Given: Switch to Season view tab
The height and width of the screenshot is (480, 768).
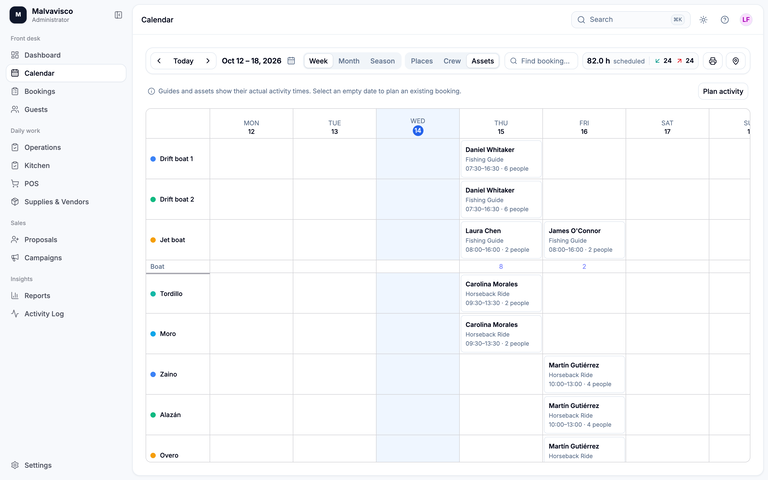Looking at the screenshot, I should [382, 61].
